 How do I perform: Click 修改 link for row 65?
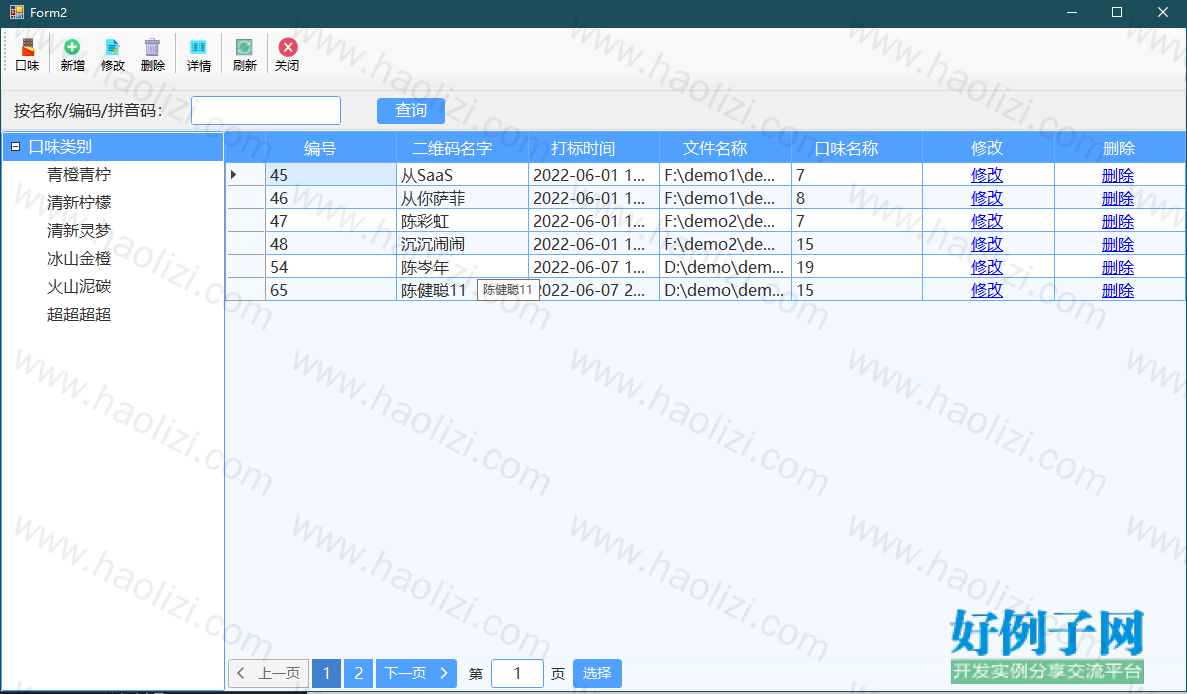986,290
